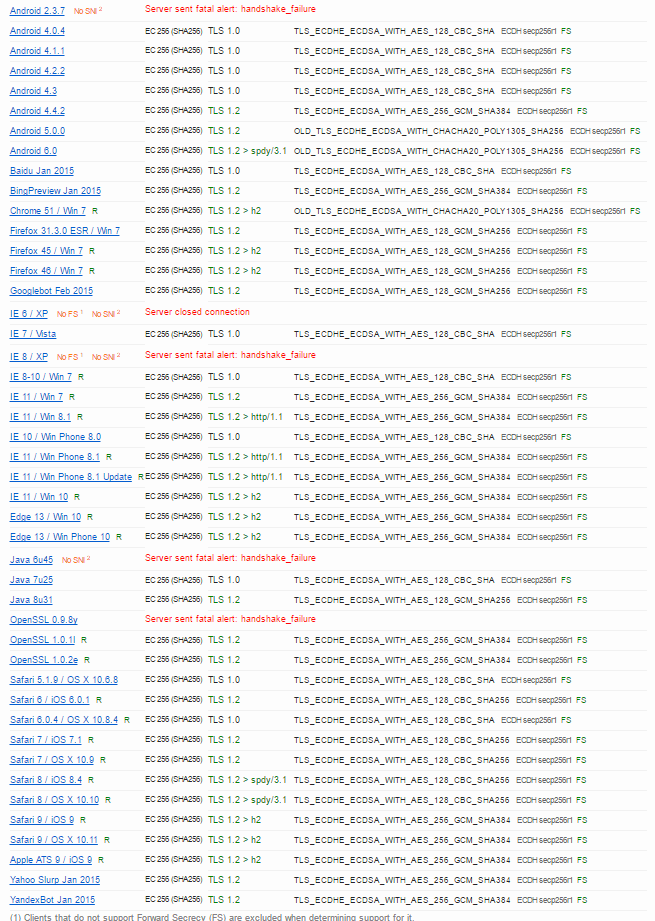Image resolution: width=655 pixels, height=921 pixels.
Task: Open IE 11 / Win 10 link
Action: (x=39, y=496)
